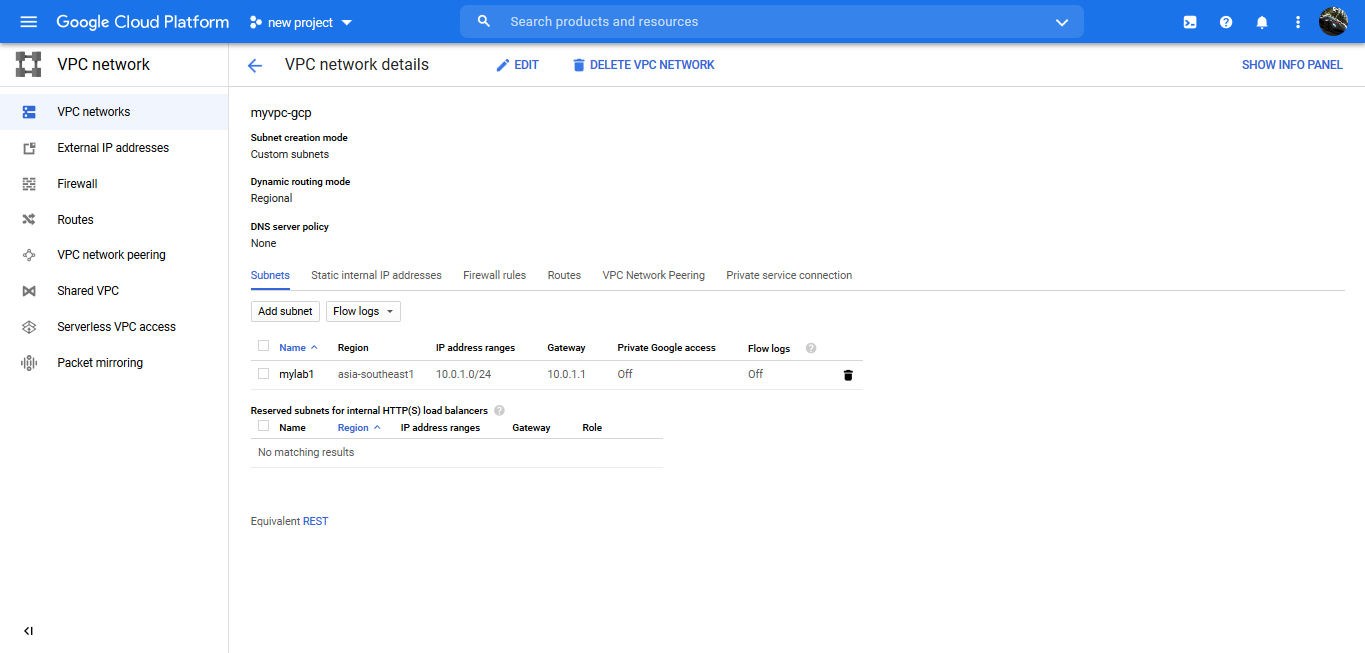Click the Shared VPC sidebar icon
This screenshot has width=1365, height=653.
click(29, 291)
